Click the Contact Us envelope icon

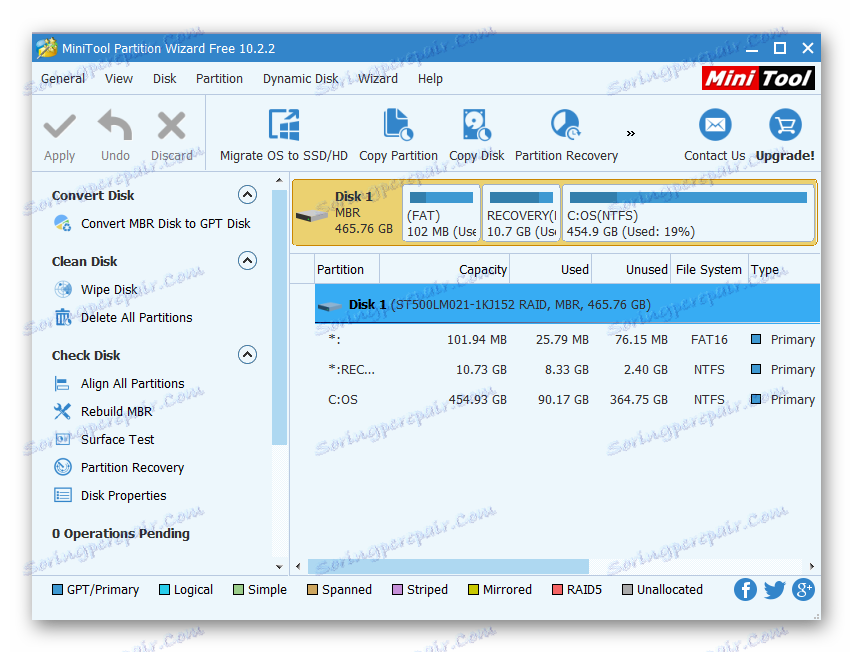coord(715,125)
